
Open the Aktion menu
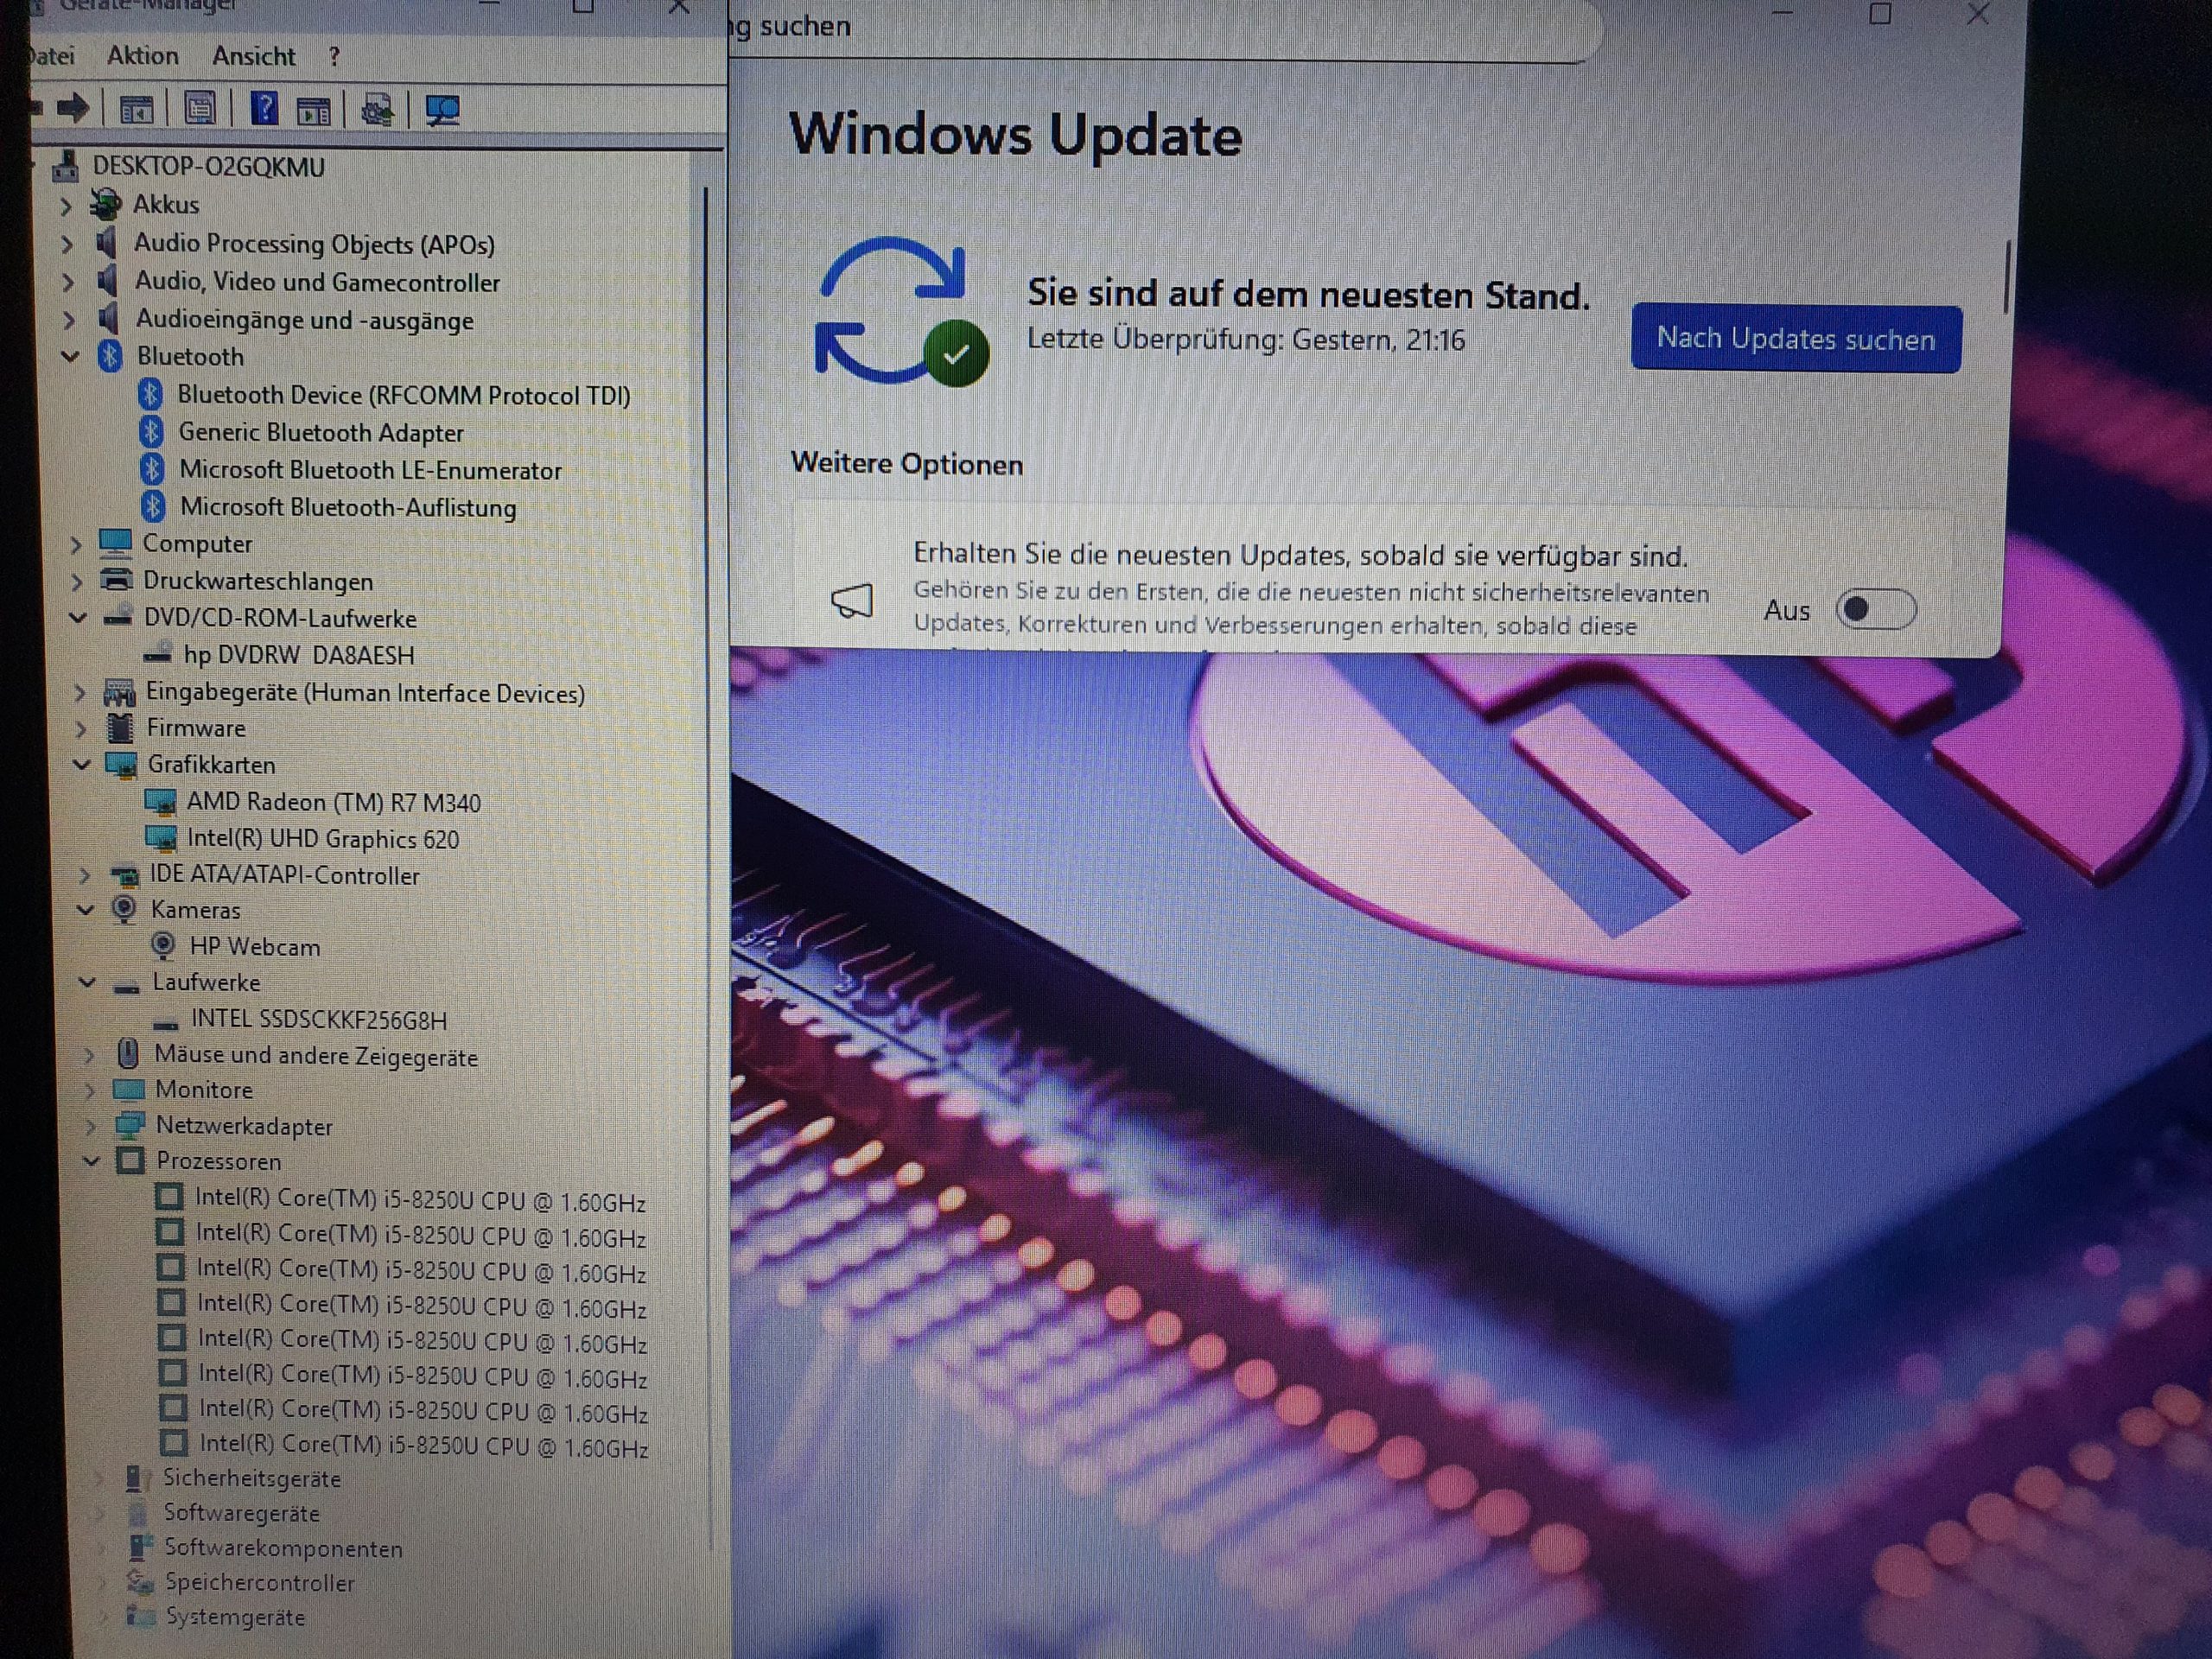point(143,56)
